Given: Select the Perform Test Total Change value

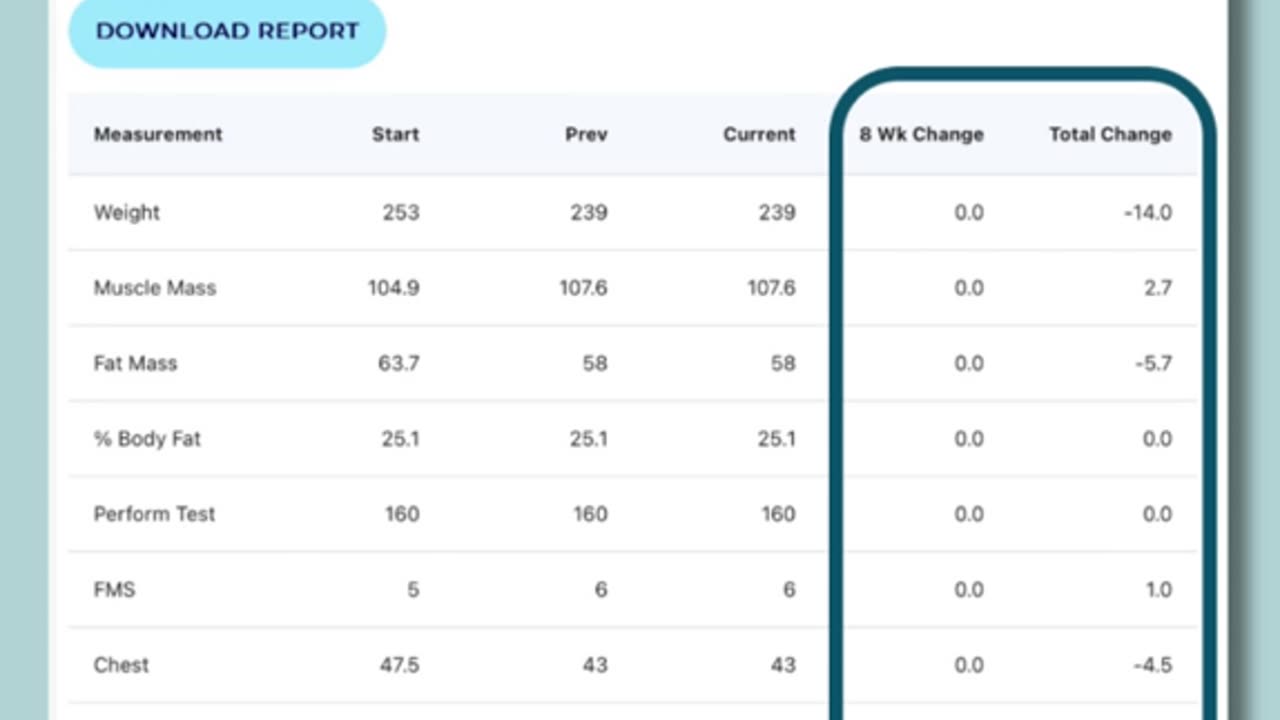Looking at the screenshot, I should 1157,514.
